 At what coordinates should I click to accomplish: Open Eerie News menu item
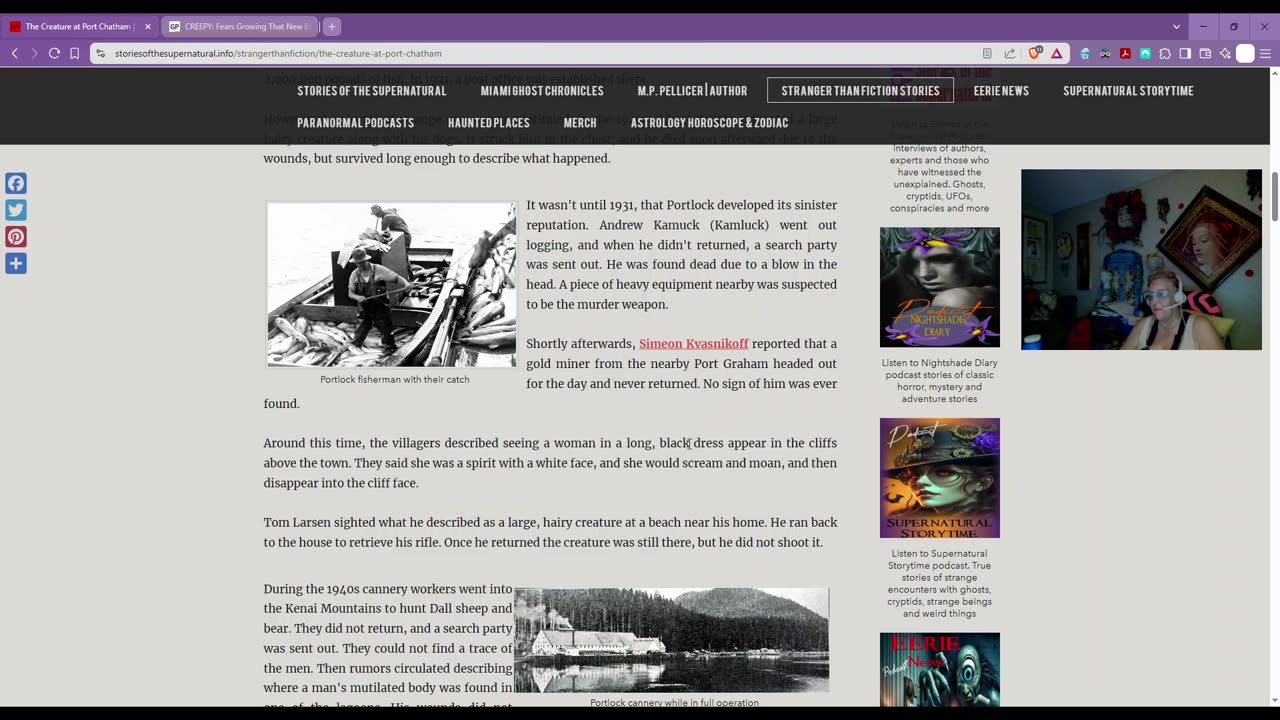tap(1001, 91)
